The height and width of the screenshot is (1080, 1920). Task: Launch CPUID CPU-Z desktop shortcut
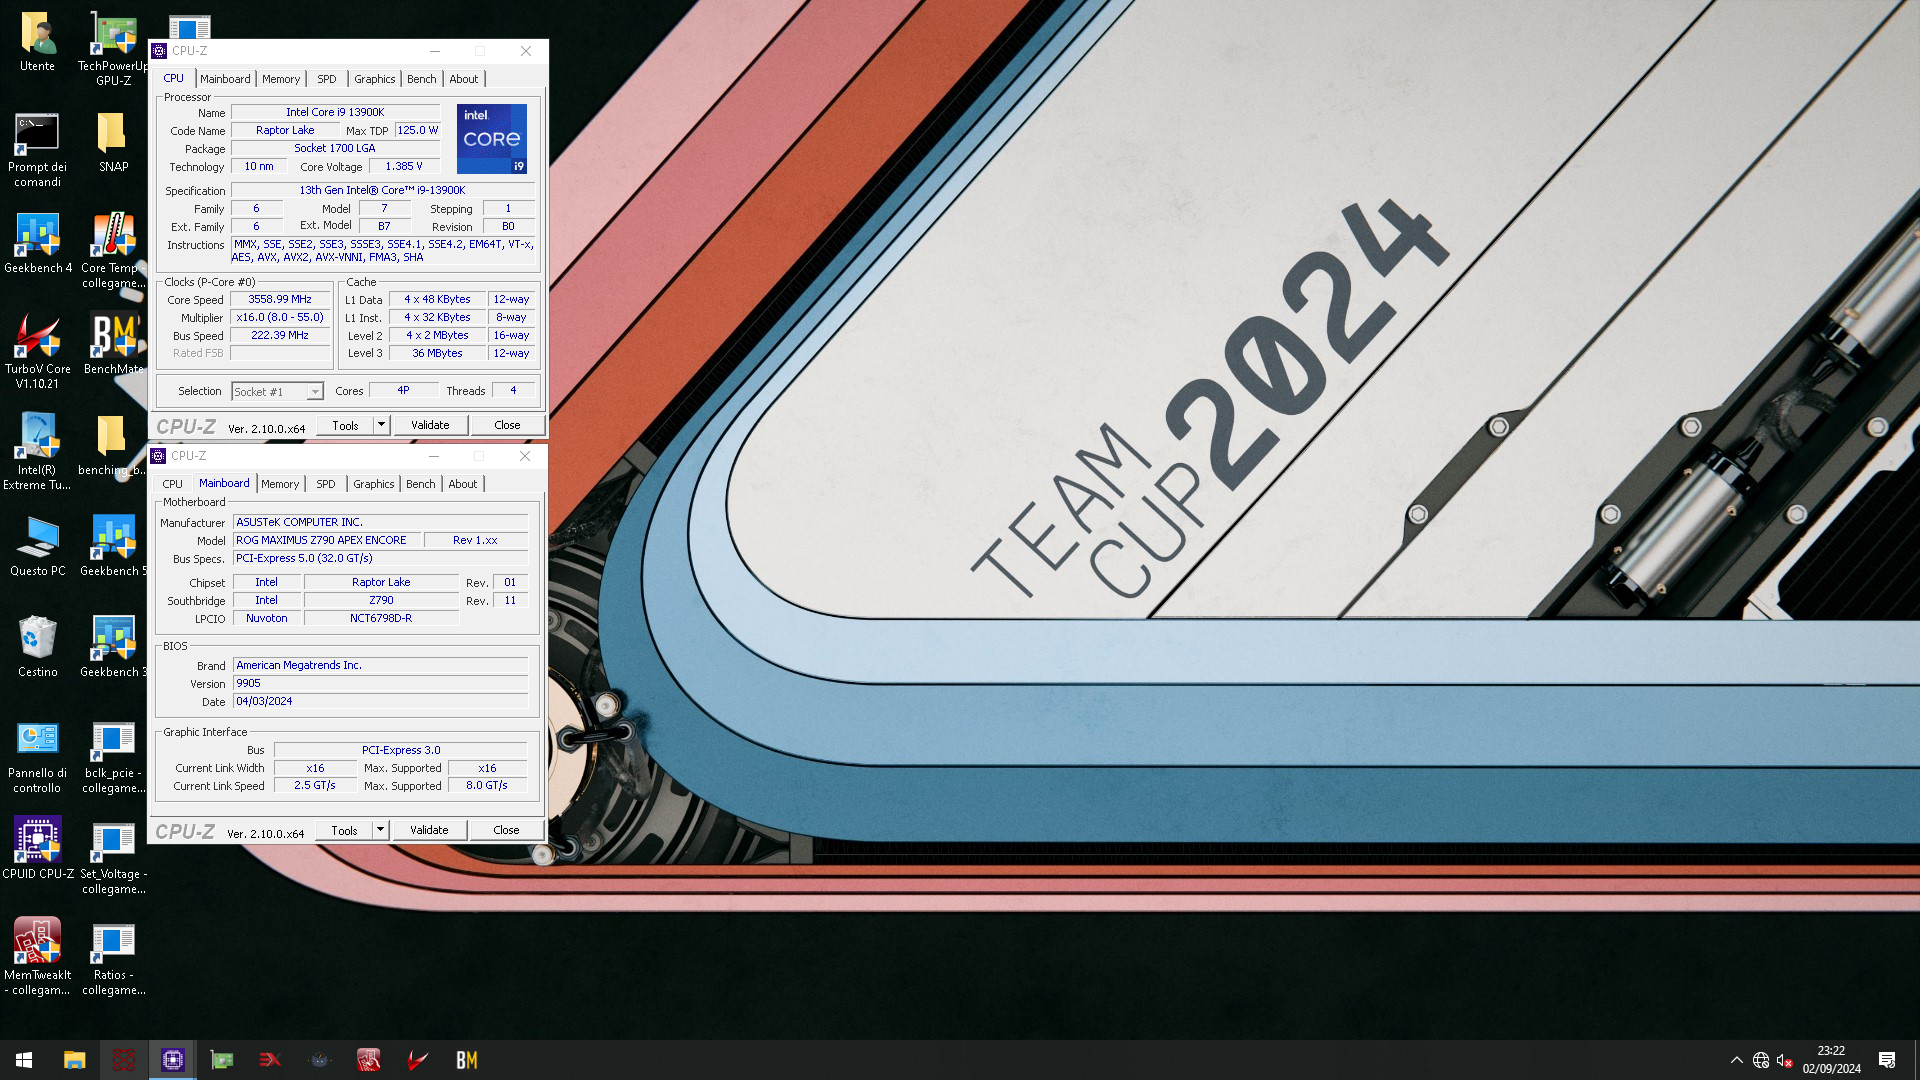37,849
